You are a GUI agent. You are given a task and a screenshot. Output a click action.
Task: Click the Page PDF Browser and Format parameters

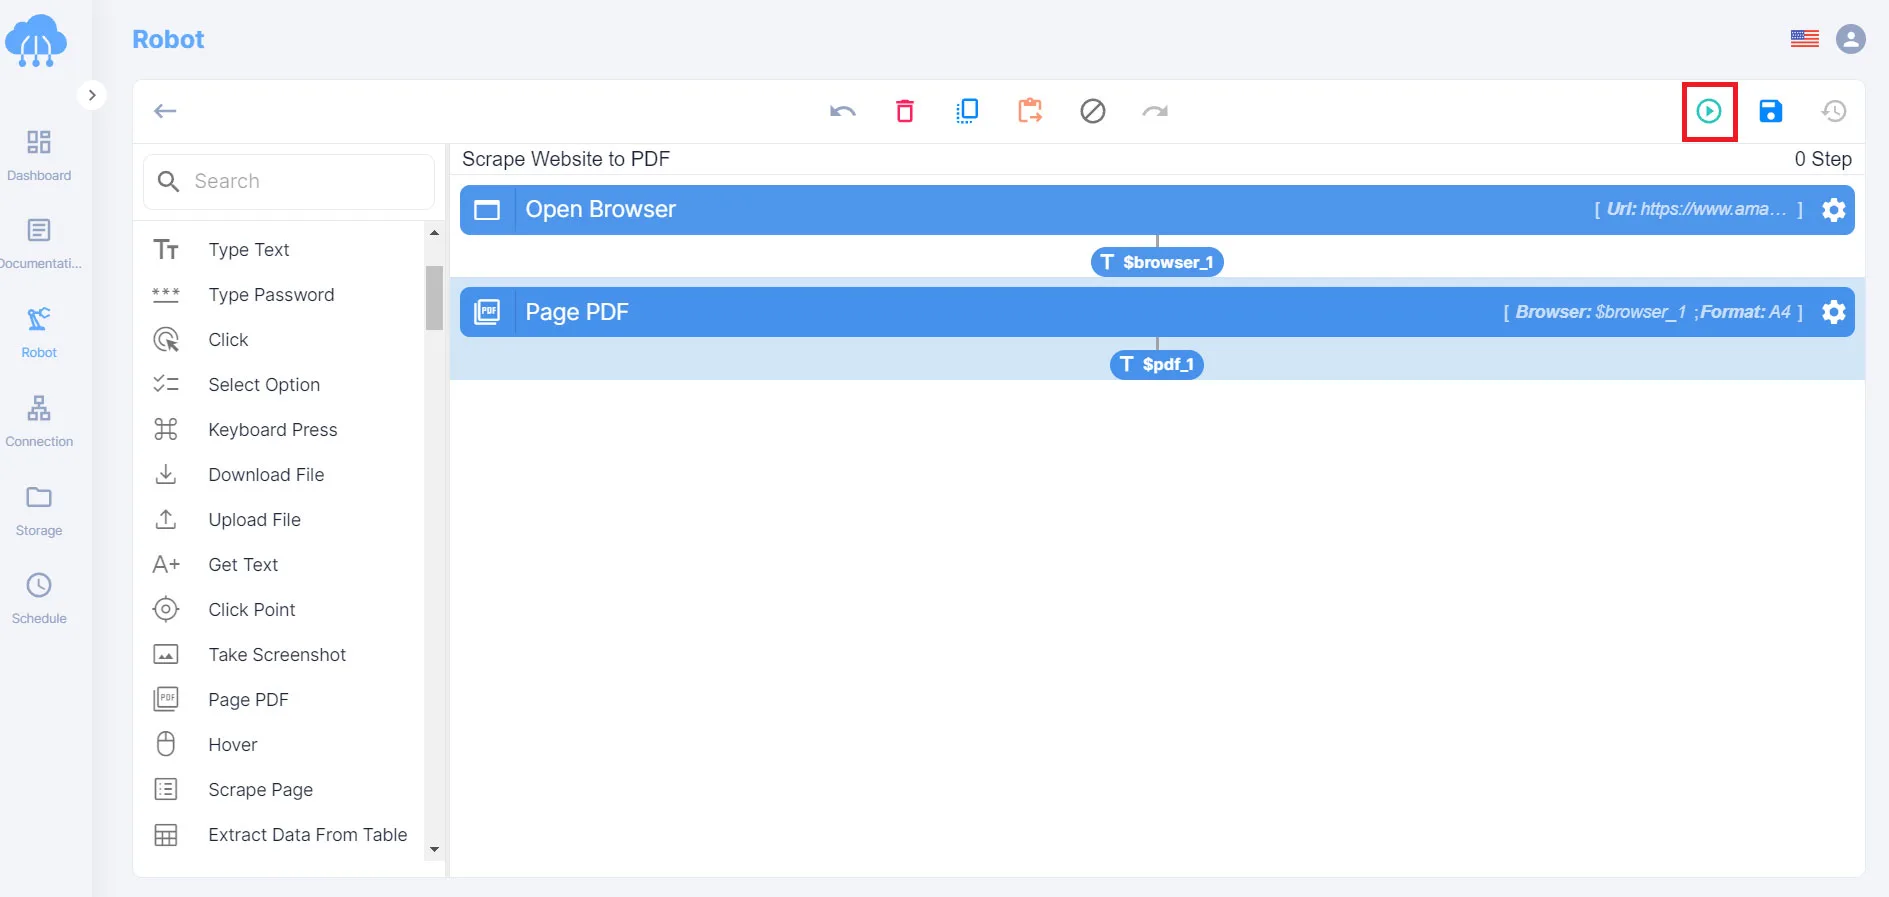(1653, 312)
